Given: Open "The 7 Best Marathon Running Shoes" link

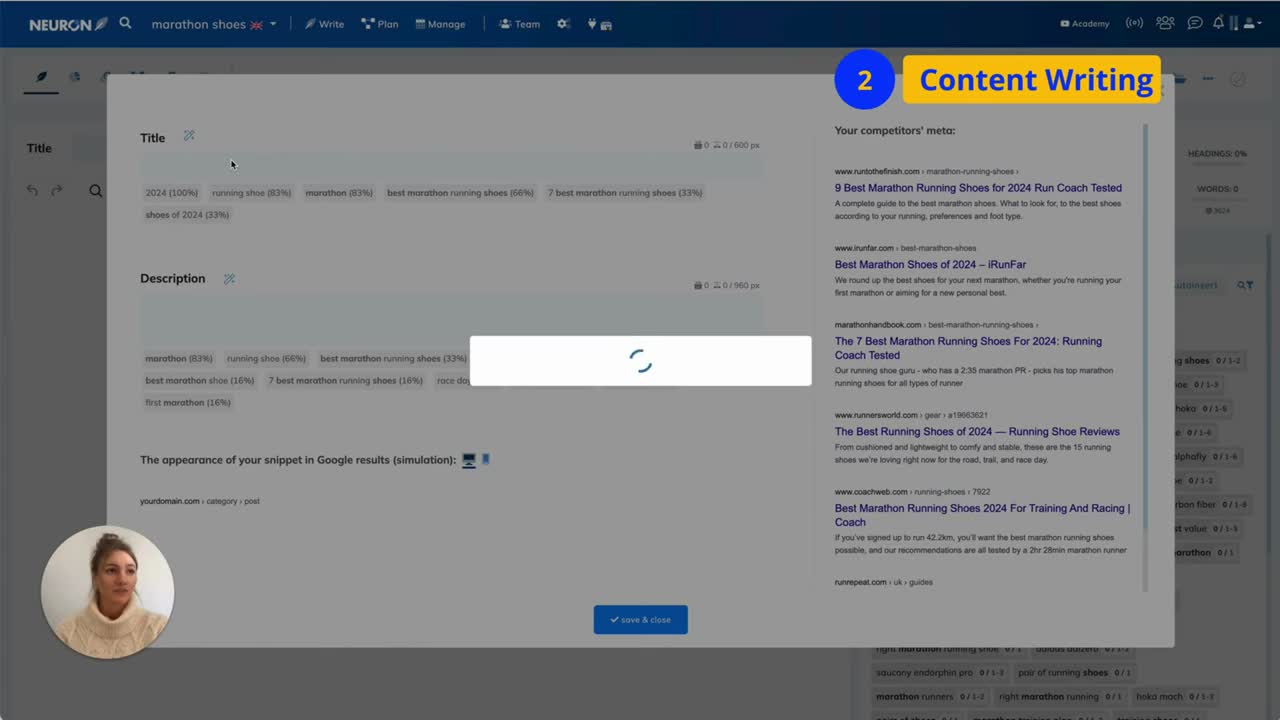Looking at the screenshot, I should point(968,348).
